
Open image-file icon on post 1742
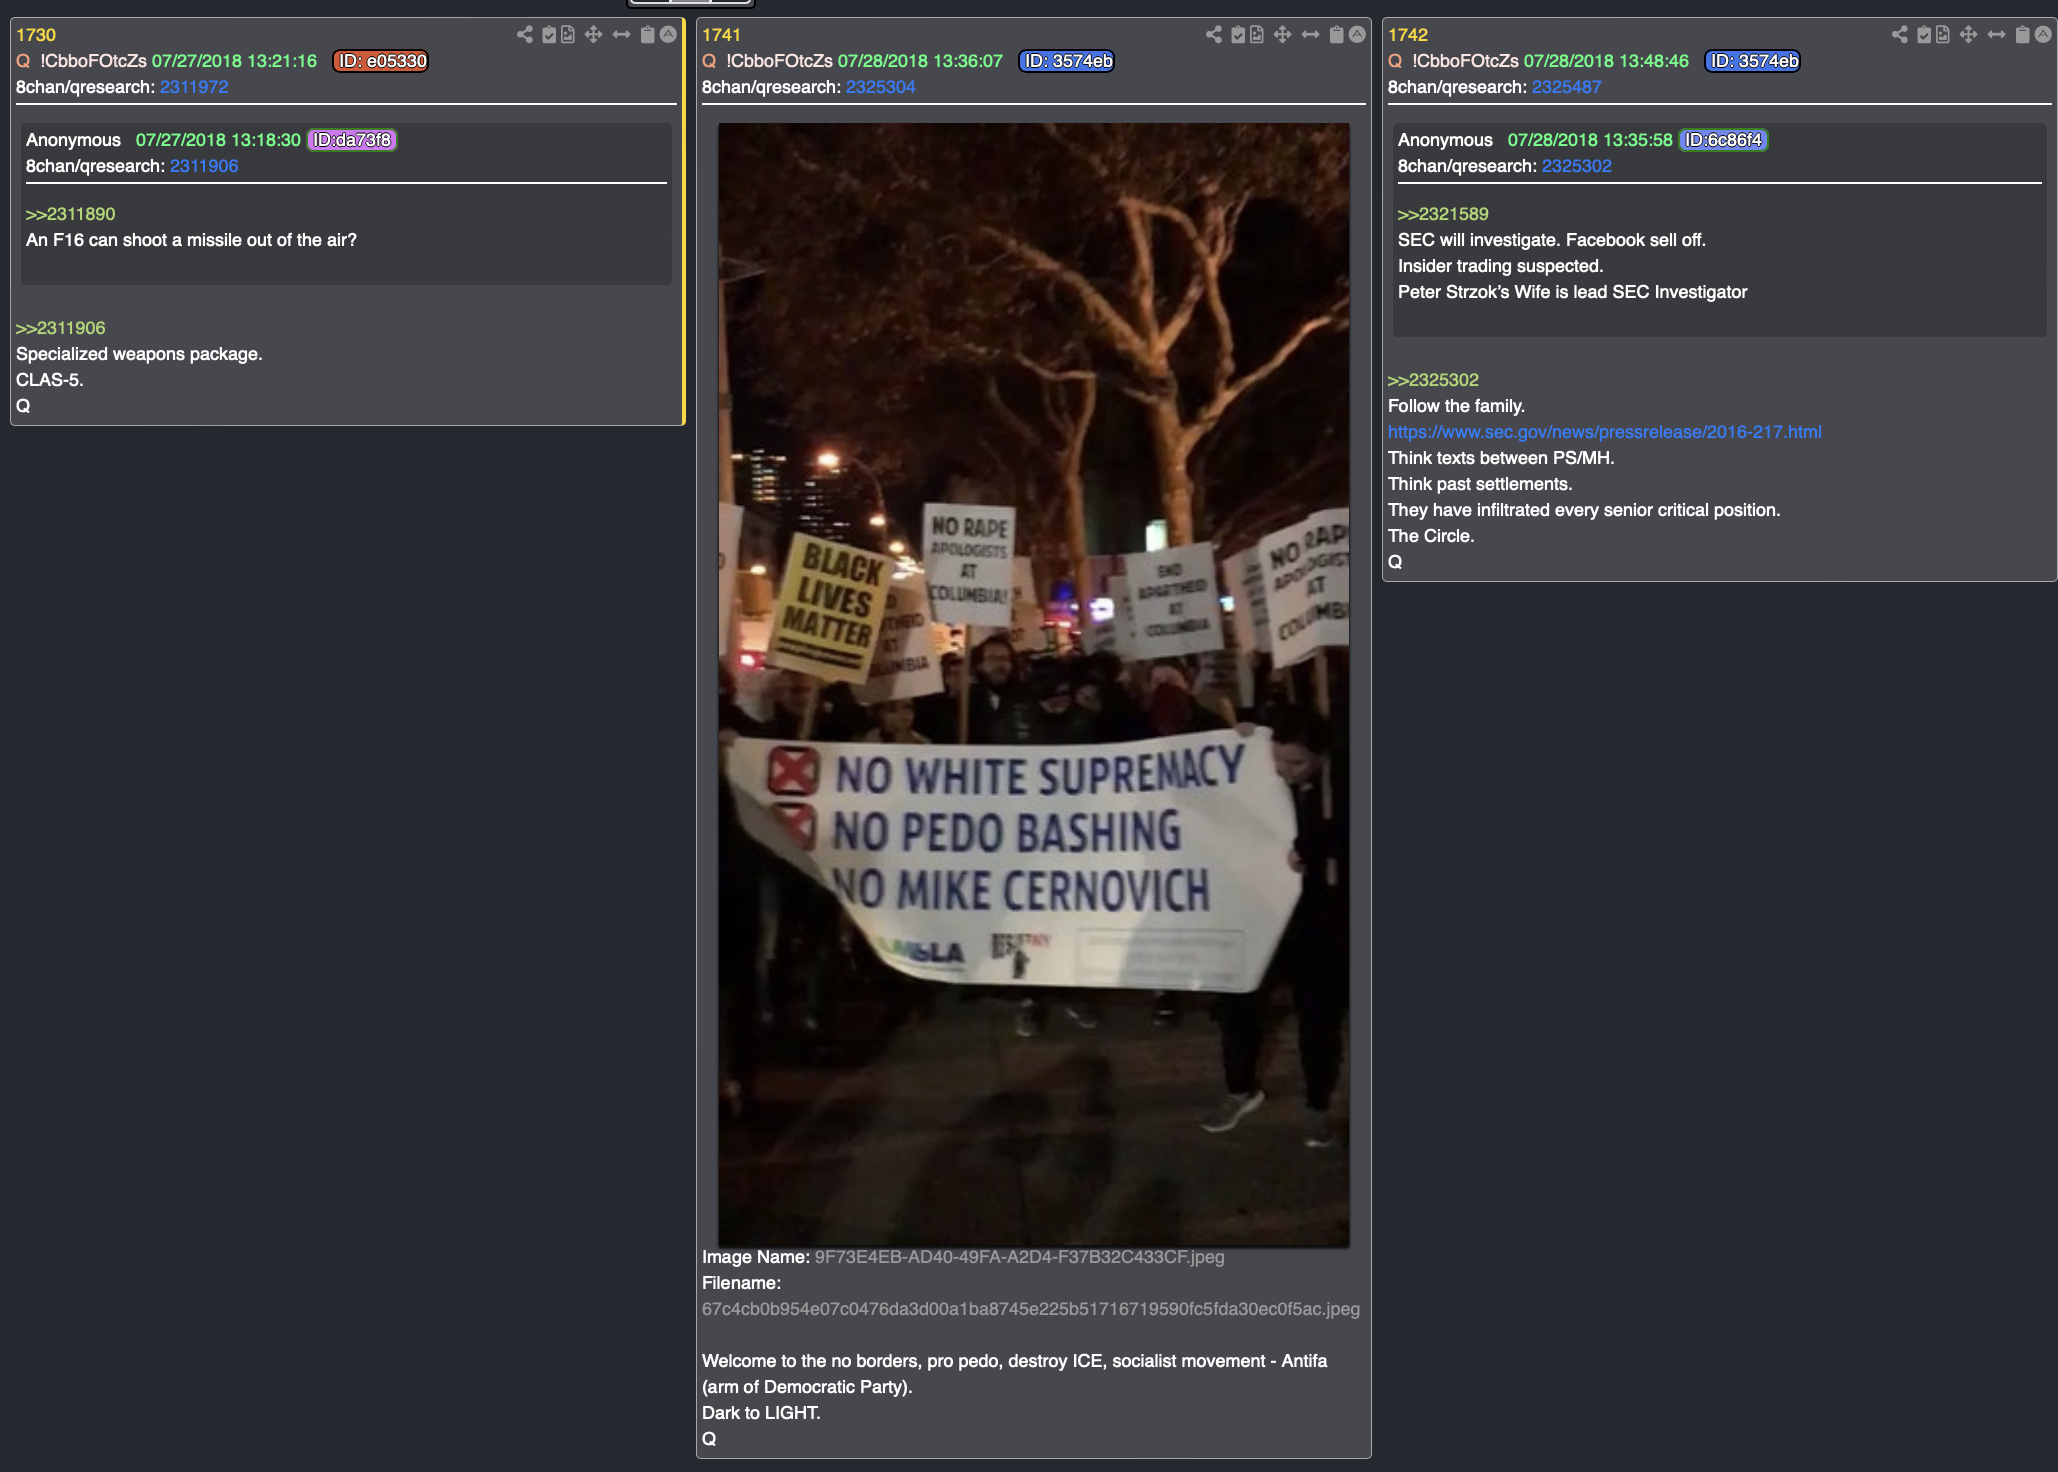click(1943, 35)
